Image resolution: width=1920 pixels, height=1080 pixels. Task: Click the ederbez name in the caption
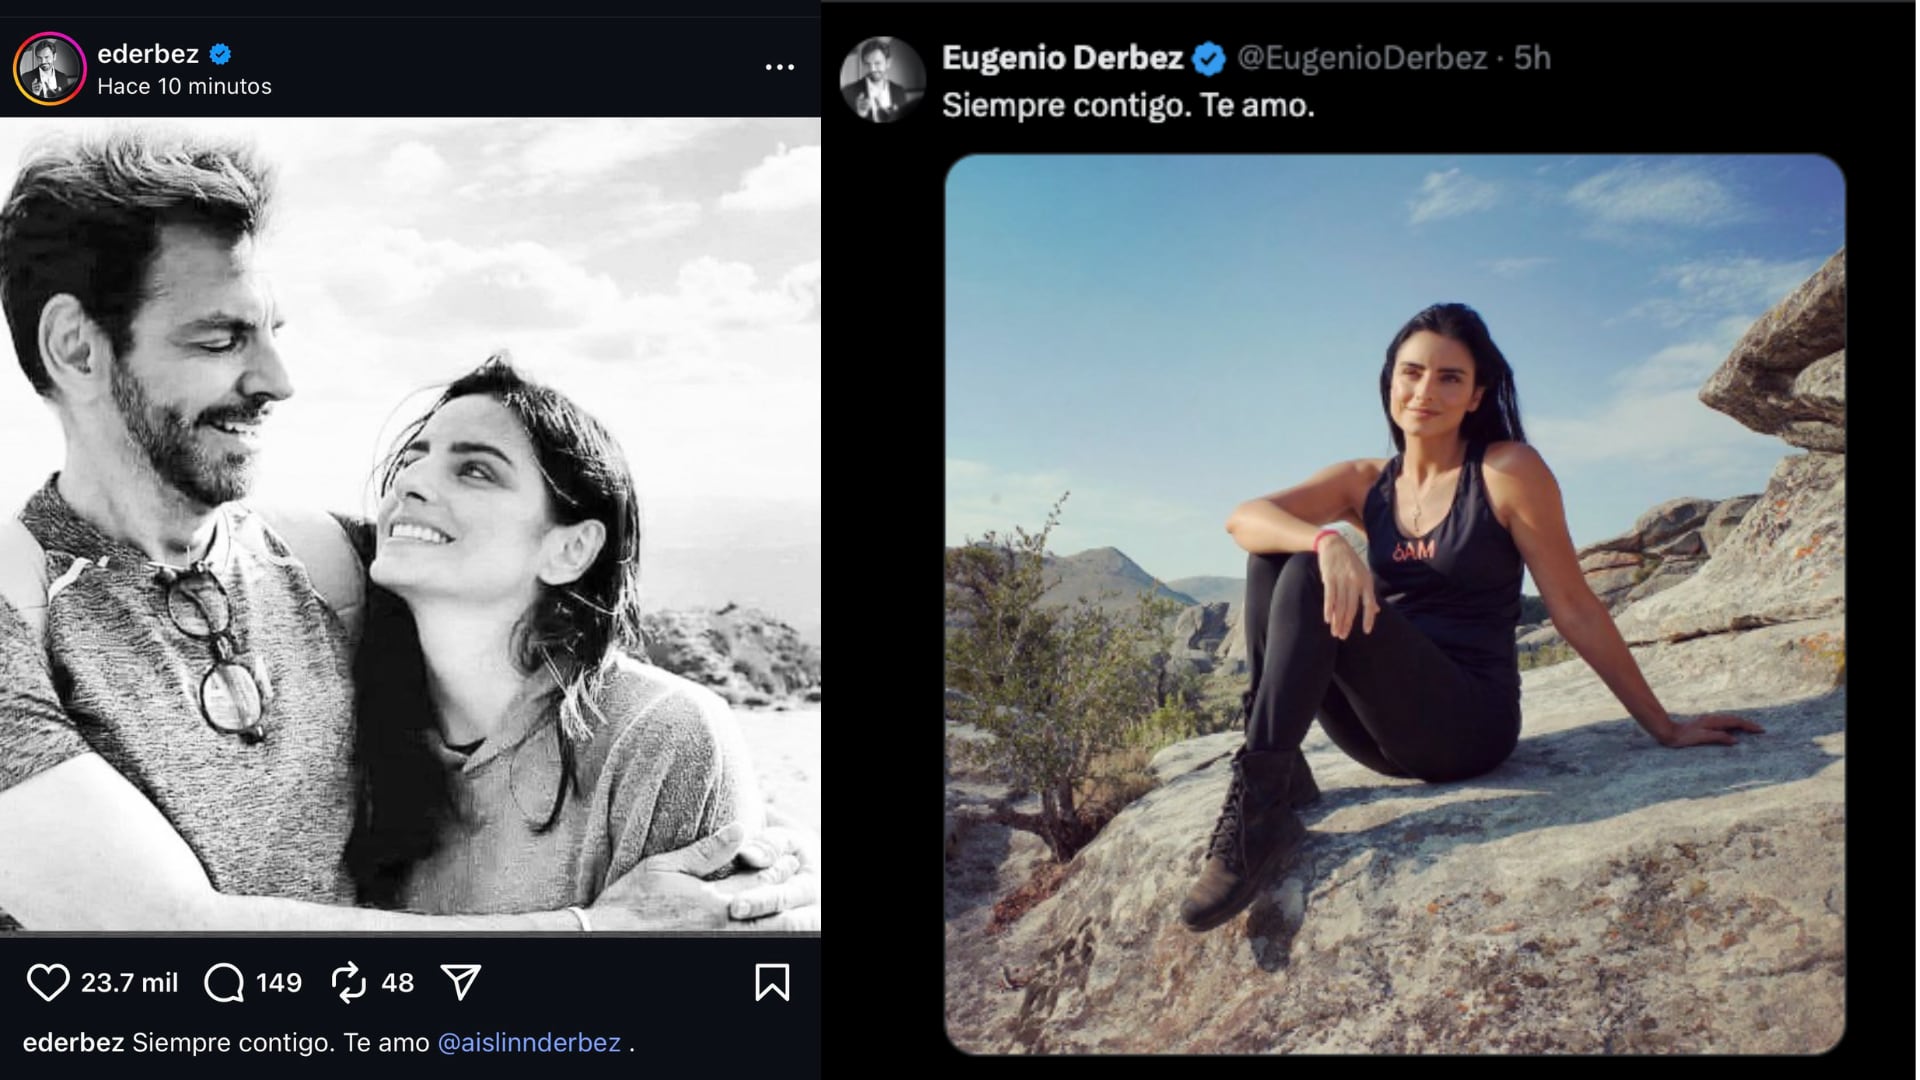pyautogui.click(x=73, y=1043)
